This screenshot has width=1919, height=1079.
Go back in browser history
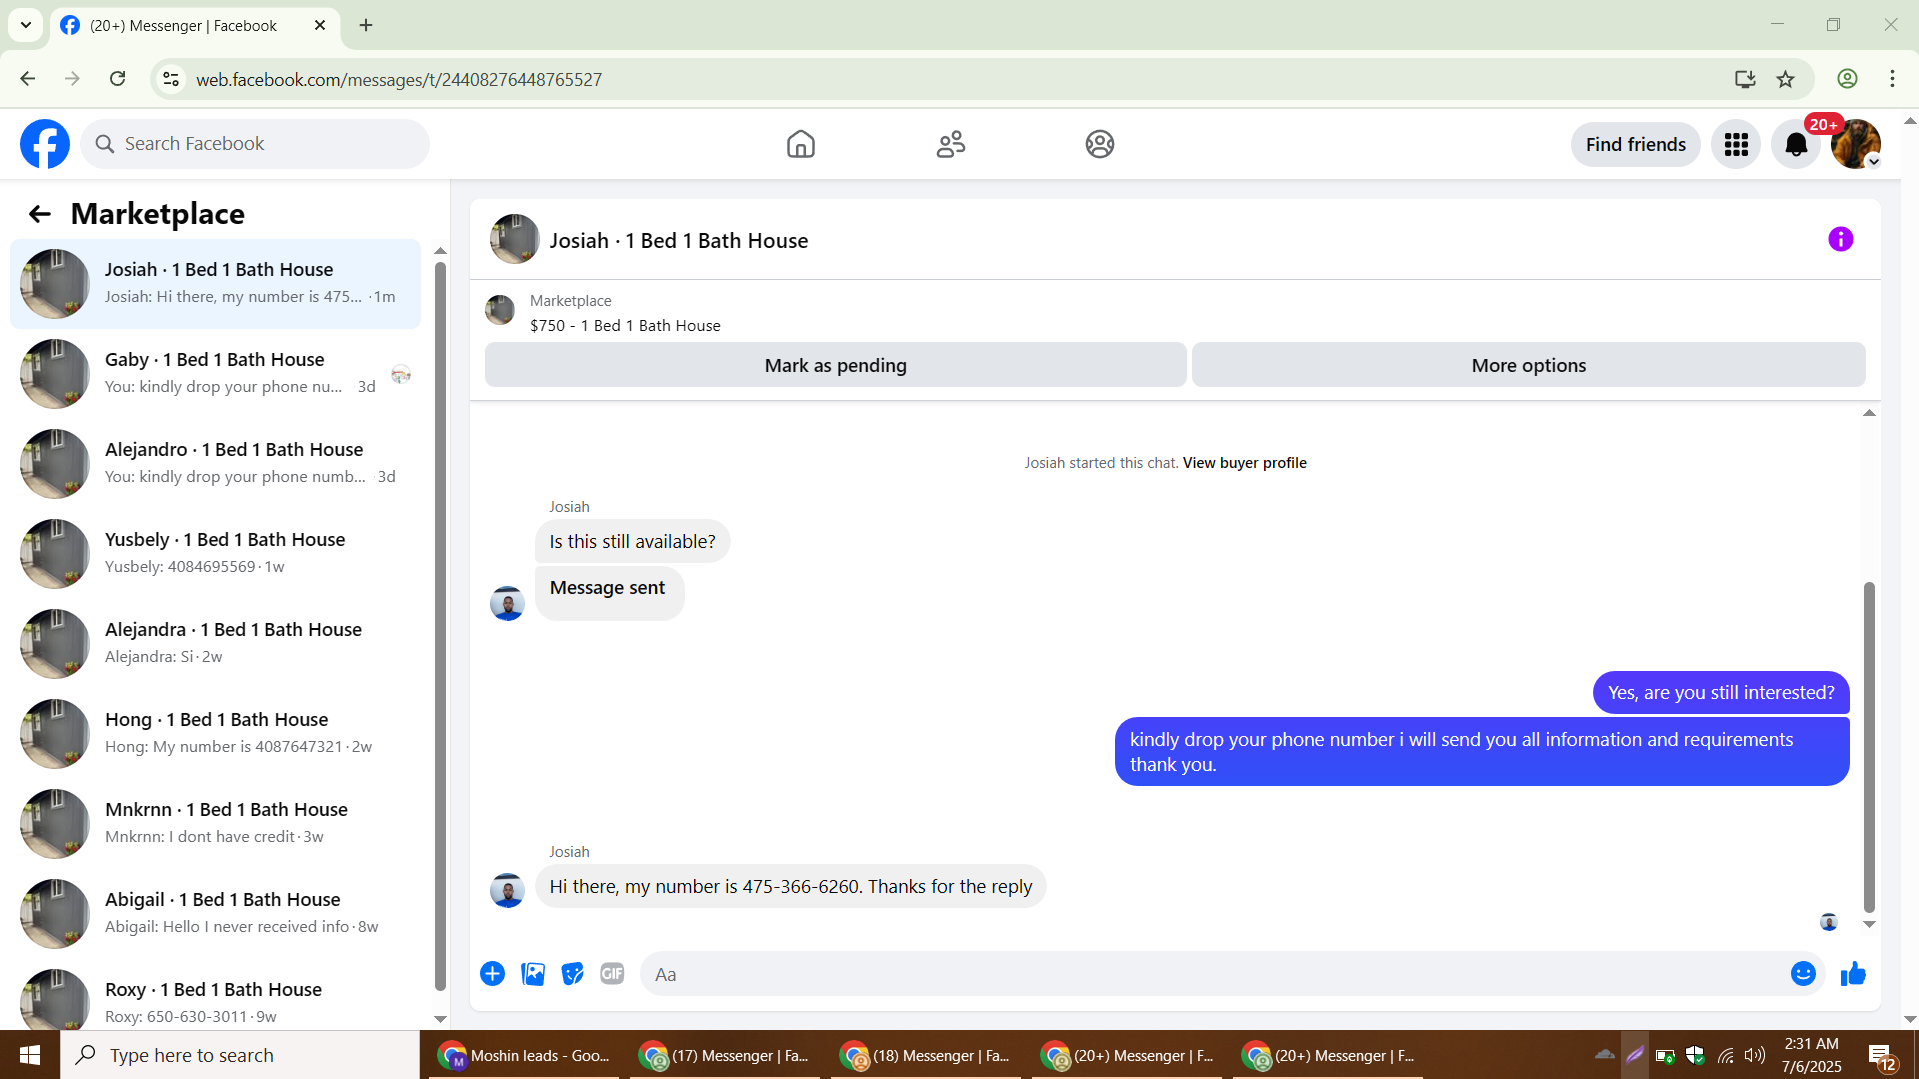click(28, 79)
